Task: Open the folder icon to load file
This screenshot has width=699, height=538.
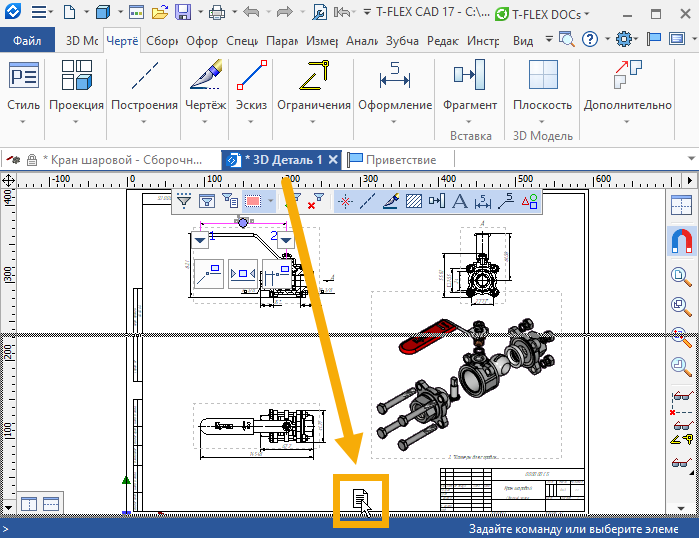Action: 159,12
